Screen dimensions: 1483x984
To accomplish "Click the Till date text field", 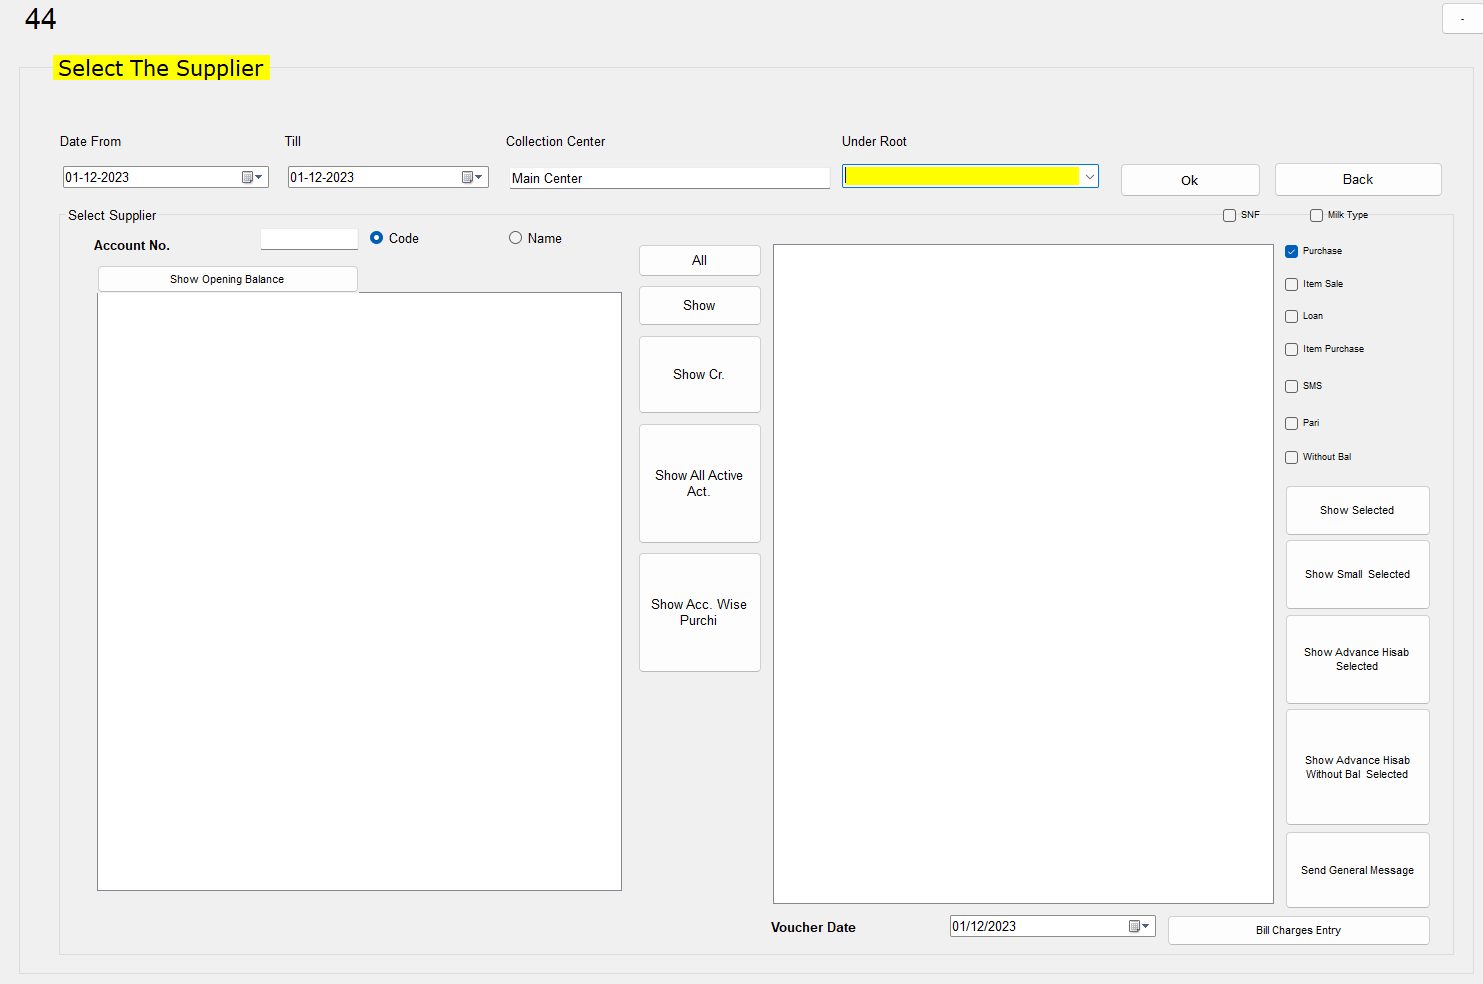I will point(322,177).
